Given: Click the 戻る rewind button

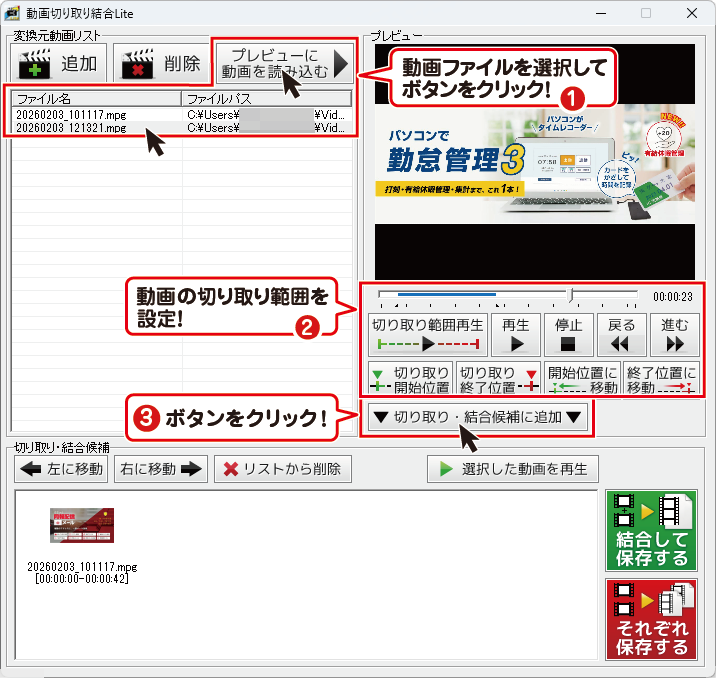Looking at the screenshot, I should (622, 335).
